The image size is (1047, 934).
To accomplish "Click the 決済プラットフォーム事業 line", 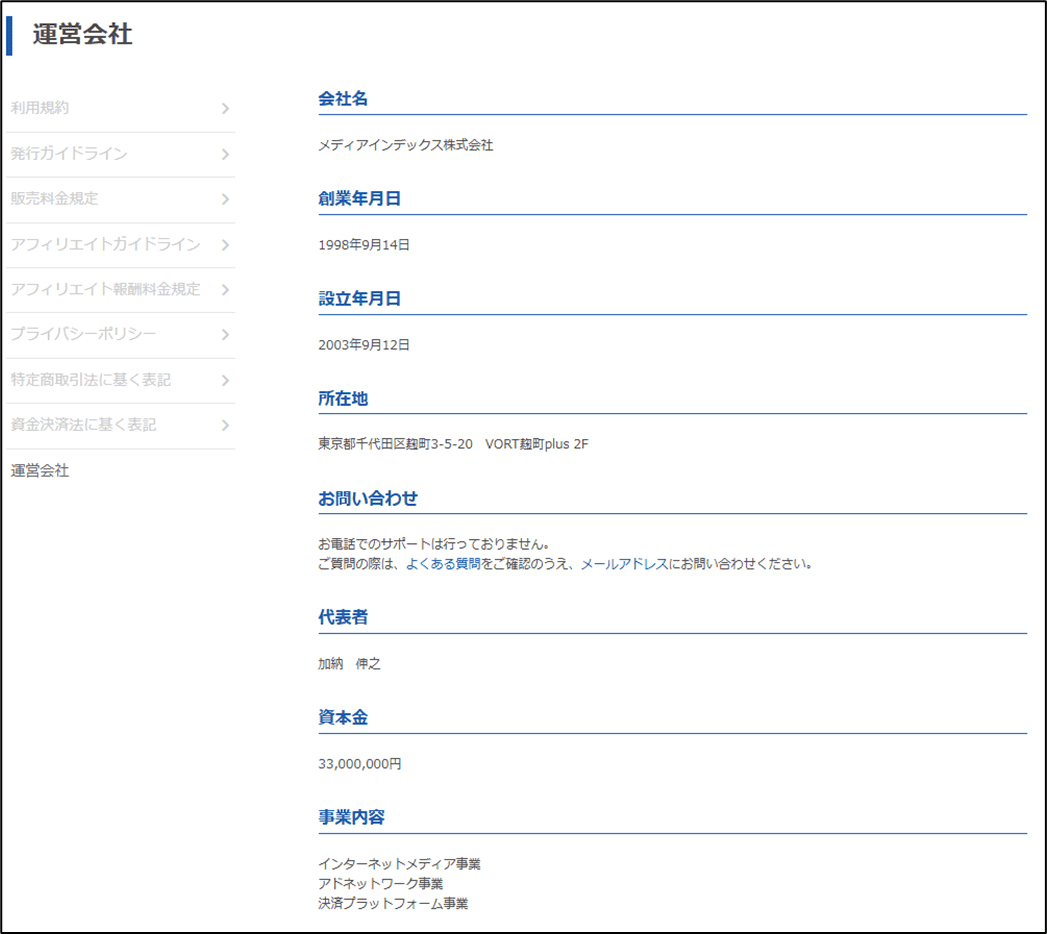I will (x=393, y=904).
